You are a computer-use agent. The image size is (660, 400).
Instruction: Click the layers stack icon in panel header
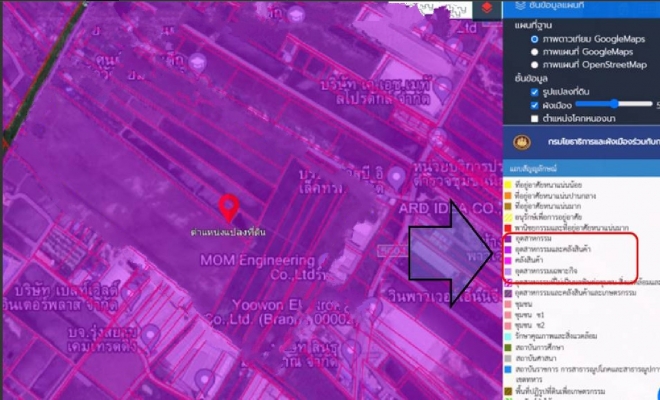[x=518, y=7]
